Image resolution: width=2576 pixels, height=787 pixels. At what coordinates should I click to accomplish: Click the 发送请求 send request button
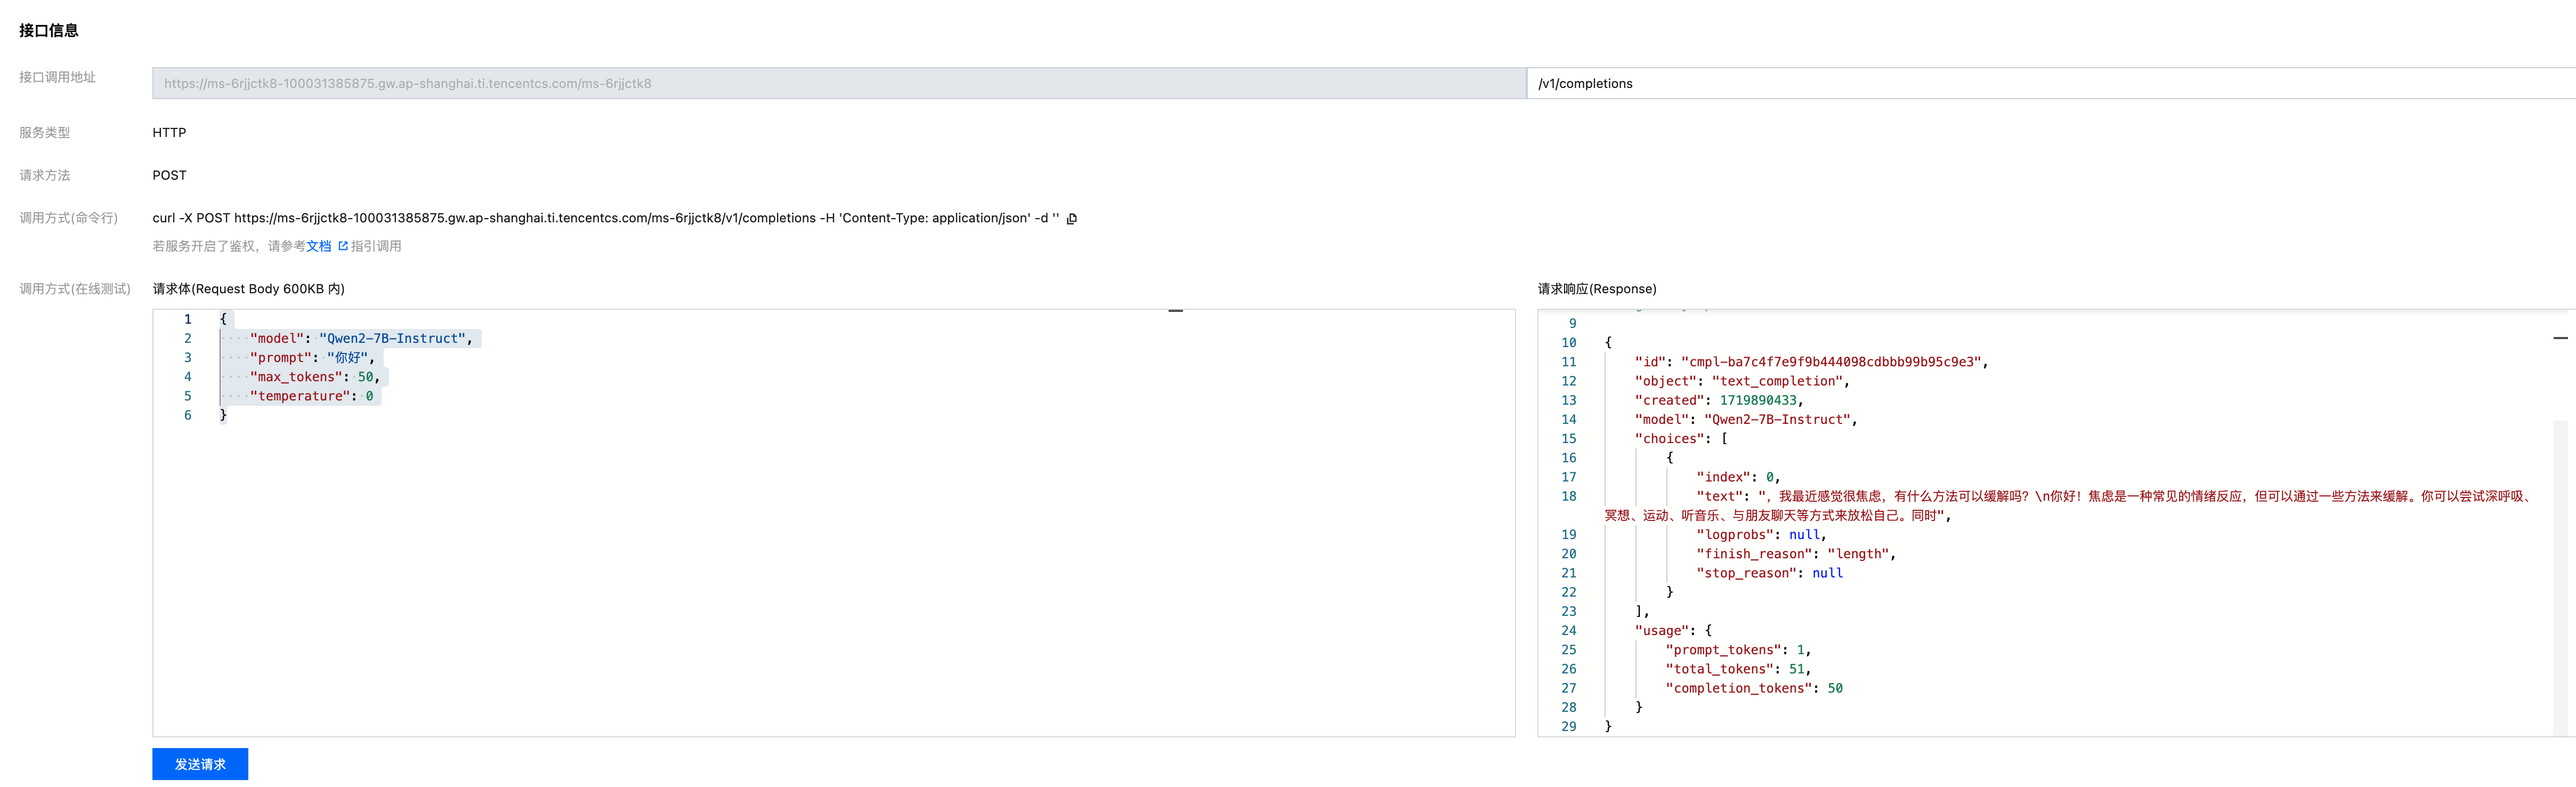coord(200,764)
